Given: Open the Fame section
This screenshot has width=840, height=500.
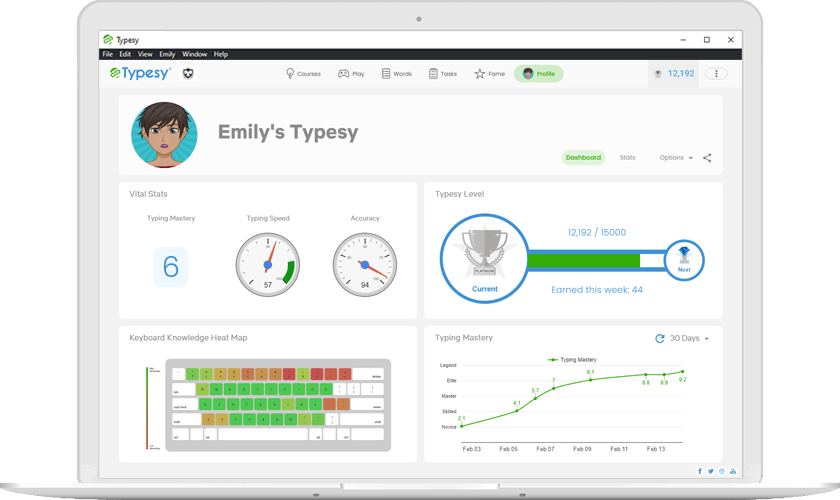Looking at the screenshot, I should [x=490, y=74].
